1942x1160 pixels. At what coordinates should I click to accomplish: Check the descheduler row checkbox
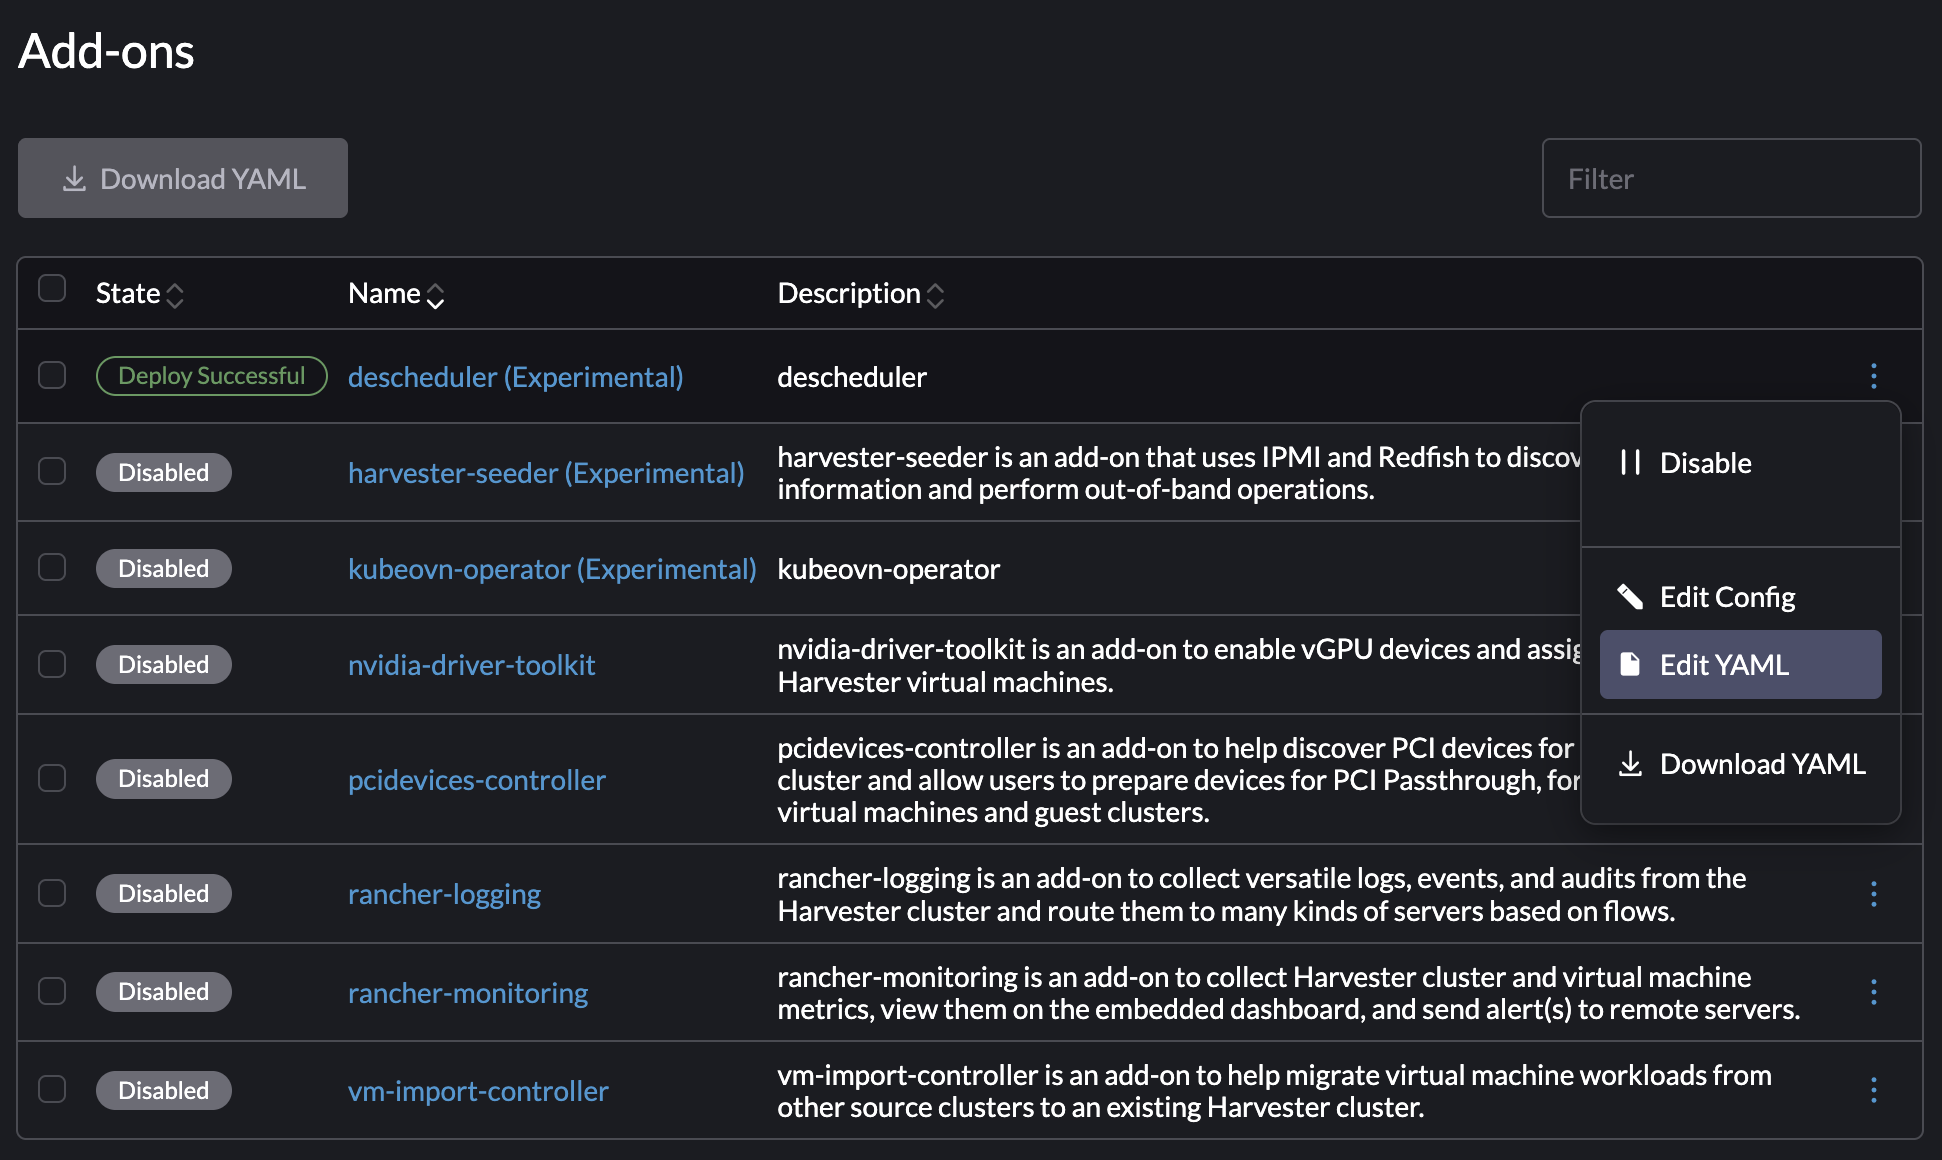coord(52,375)
